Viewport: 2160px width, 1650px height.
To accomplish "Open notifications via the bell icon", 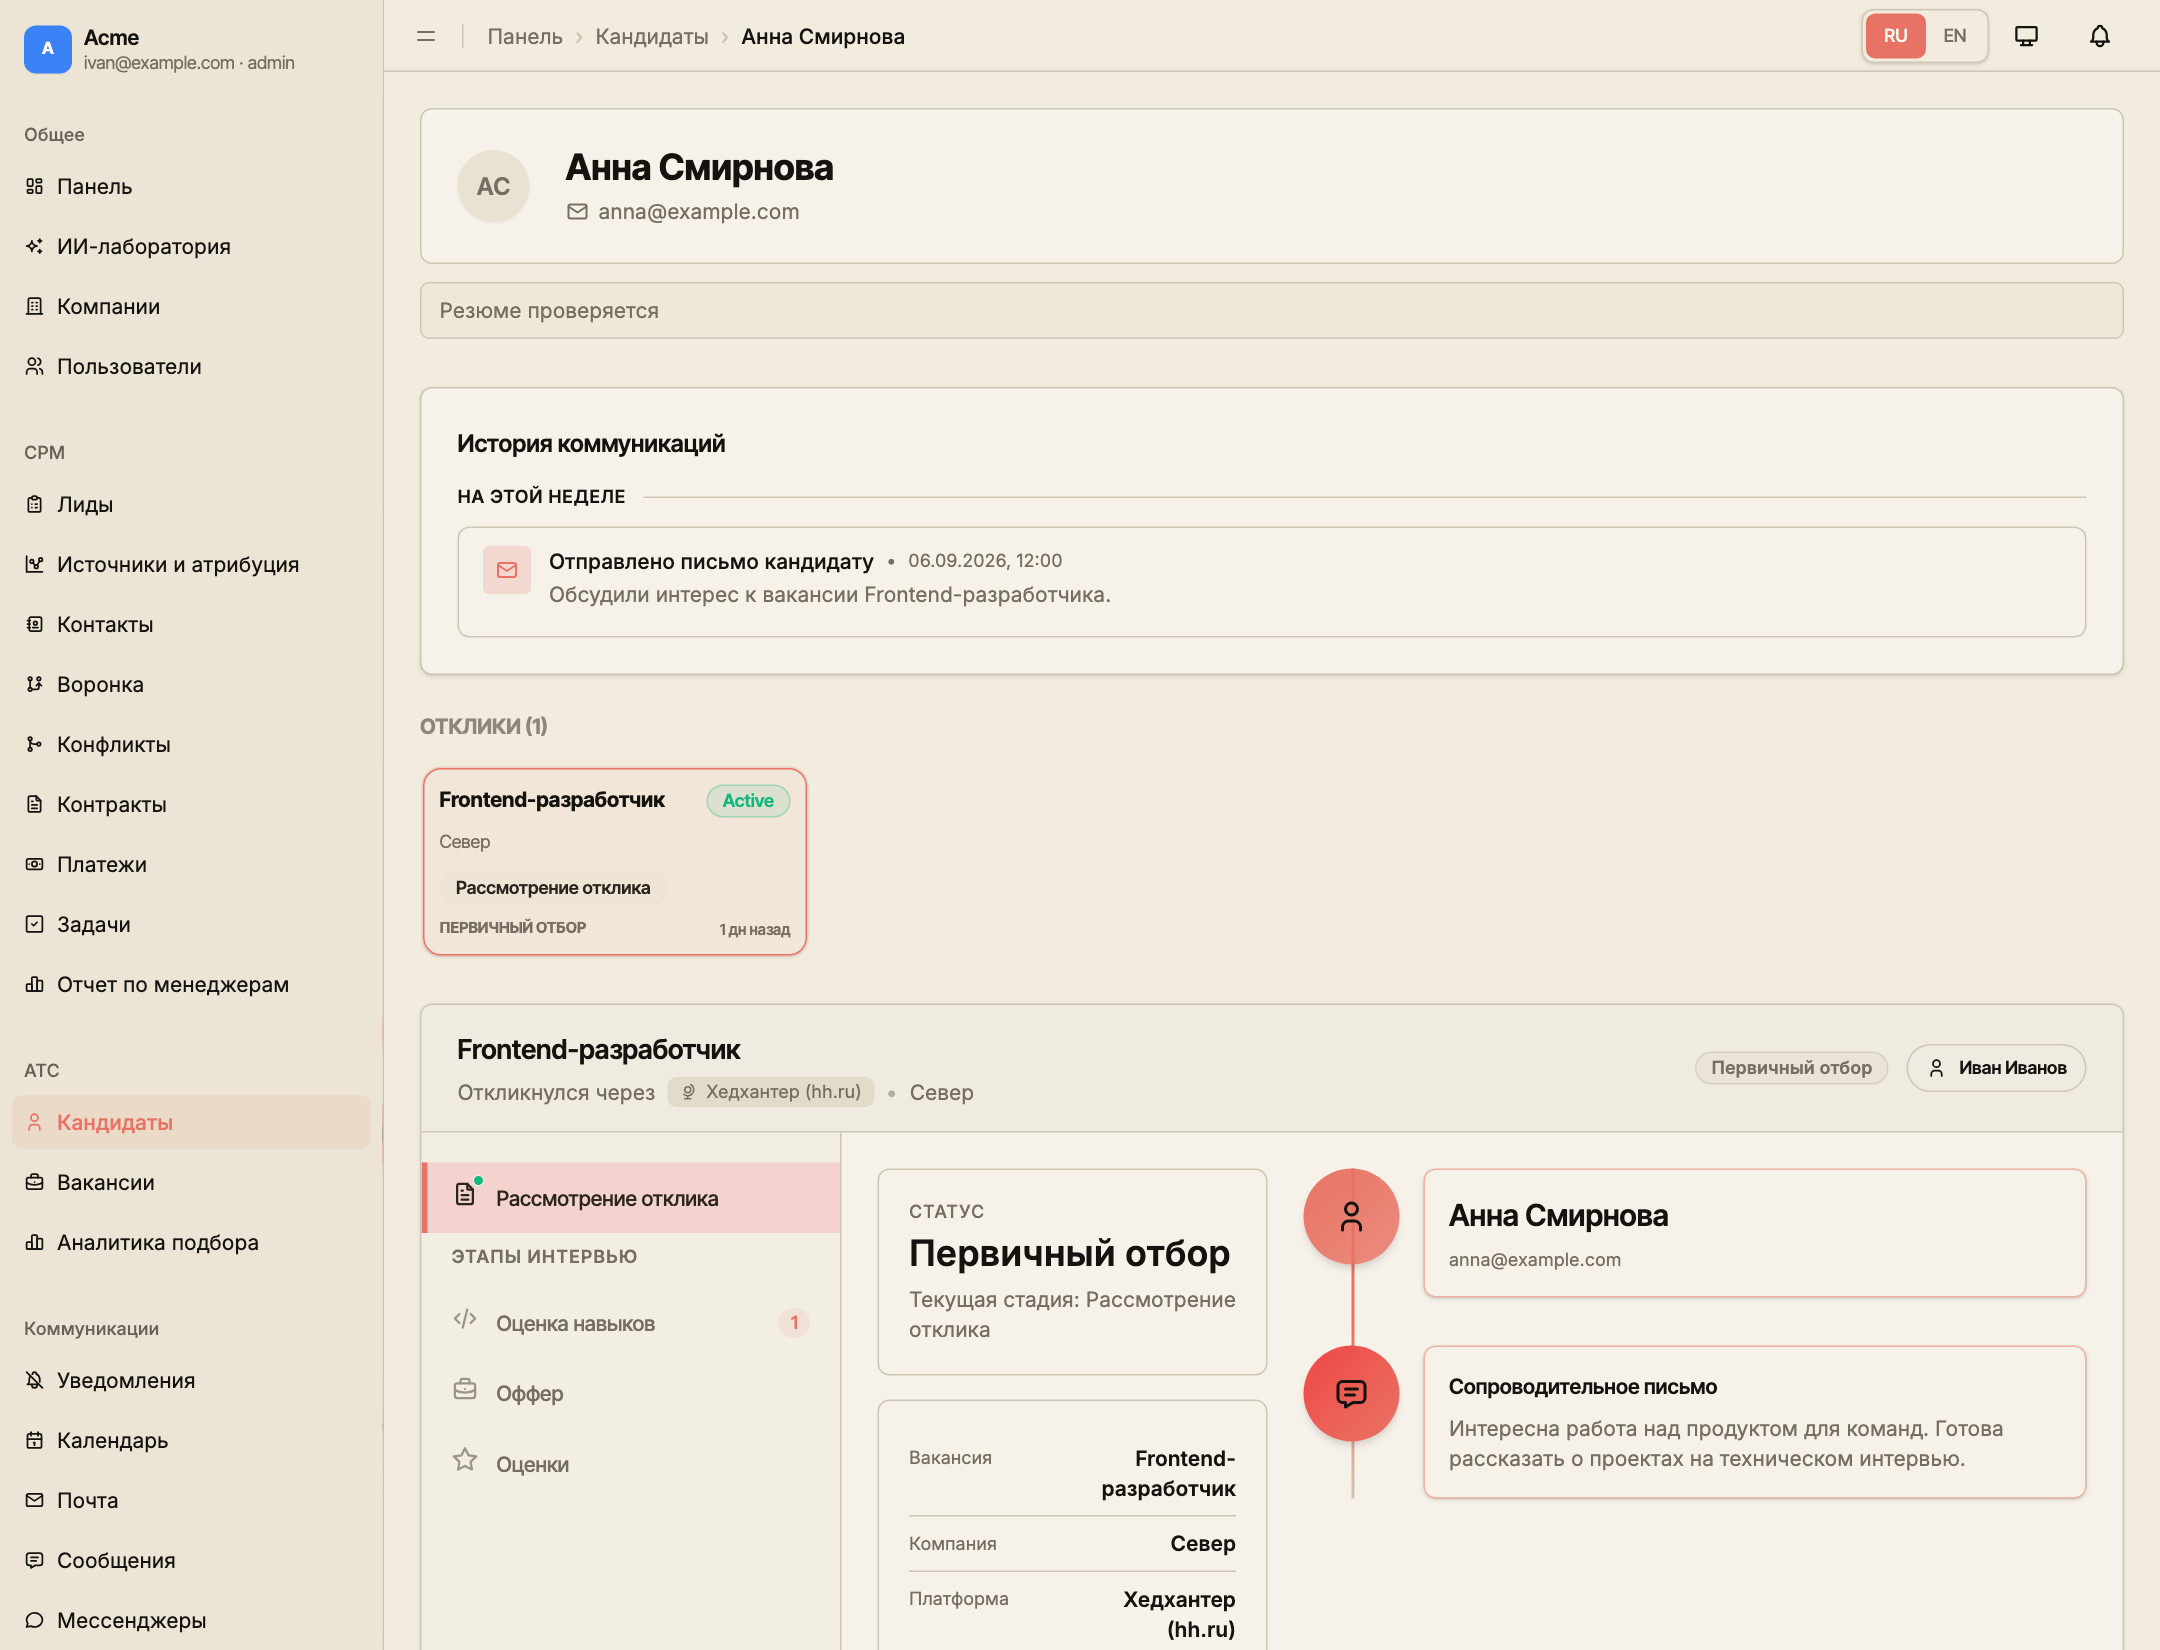I will [2099, 36].
